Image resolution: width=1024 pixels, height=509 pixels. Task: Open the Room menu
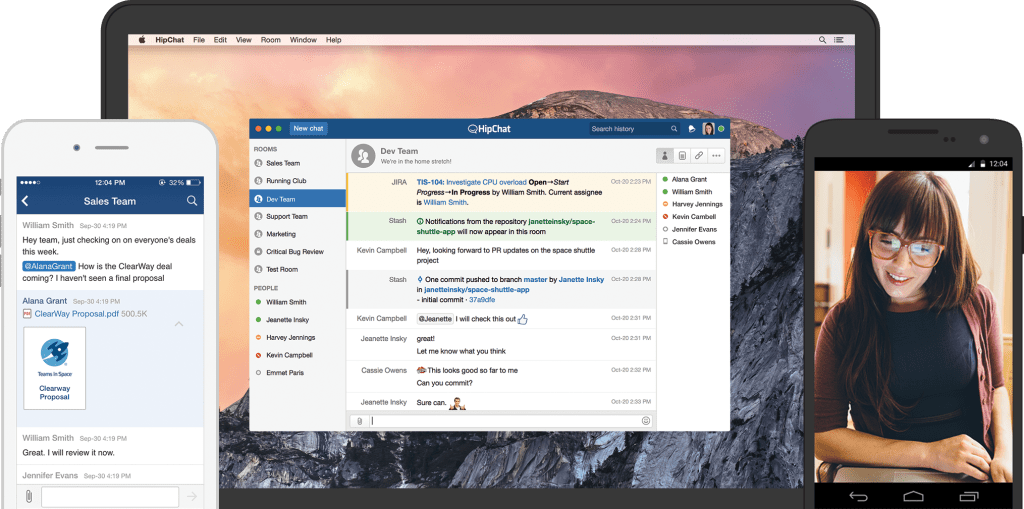point(270,40)
